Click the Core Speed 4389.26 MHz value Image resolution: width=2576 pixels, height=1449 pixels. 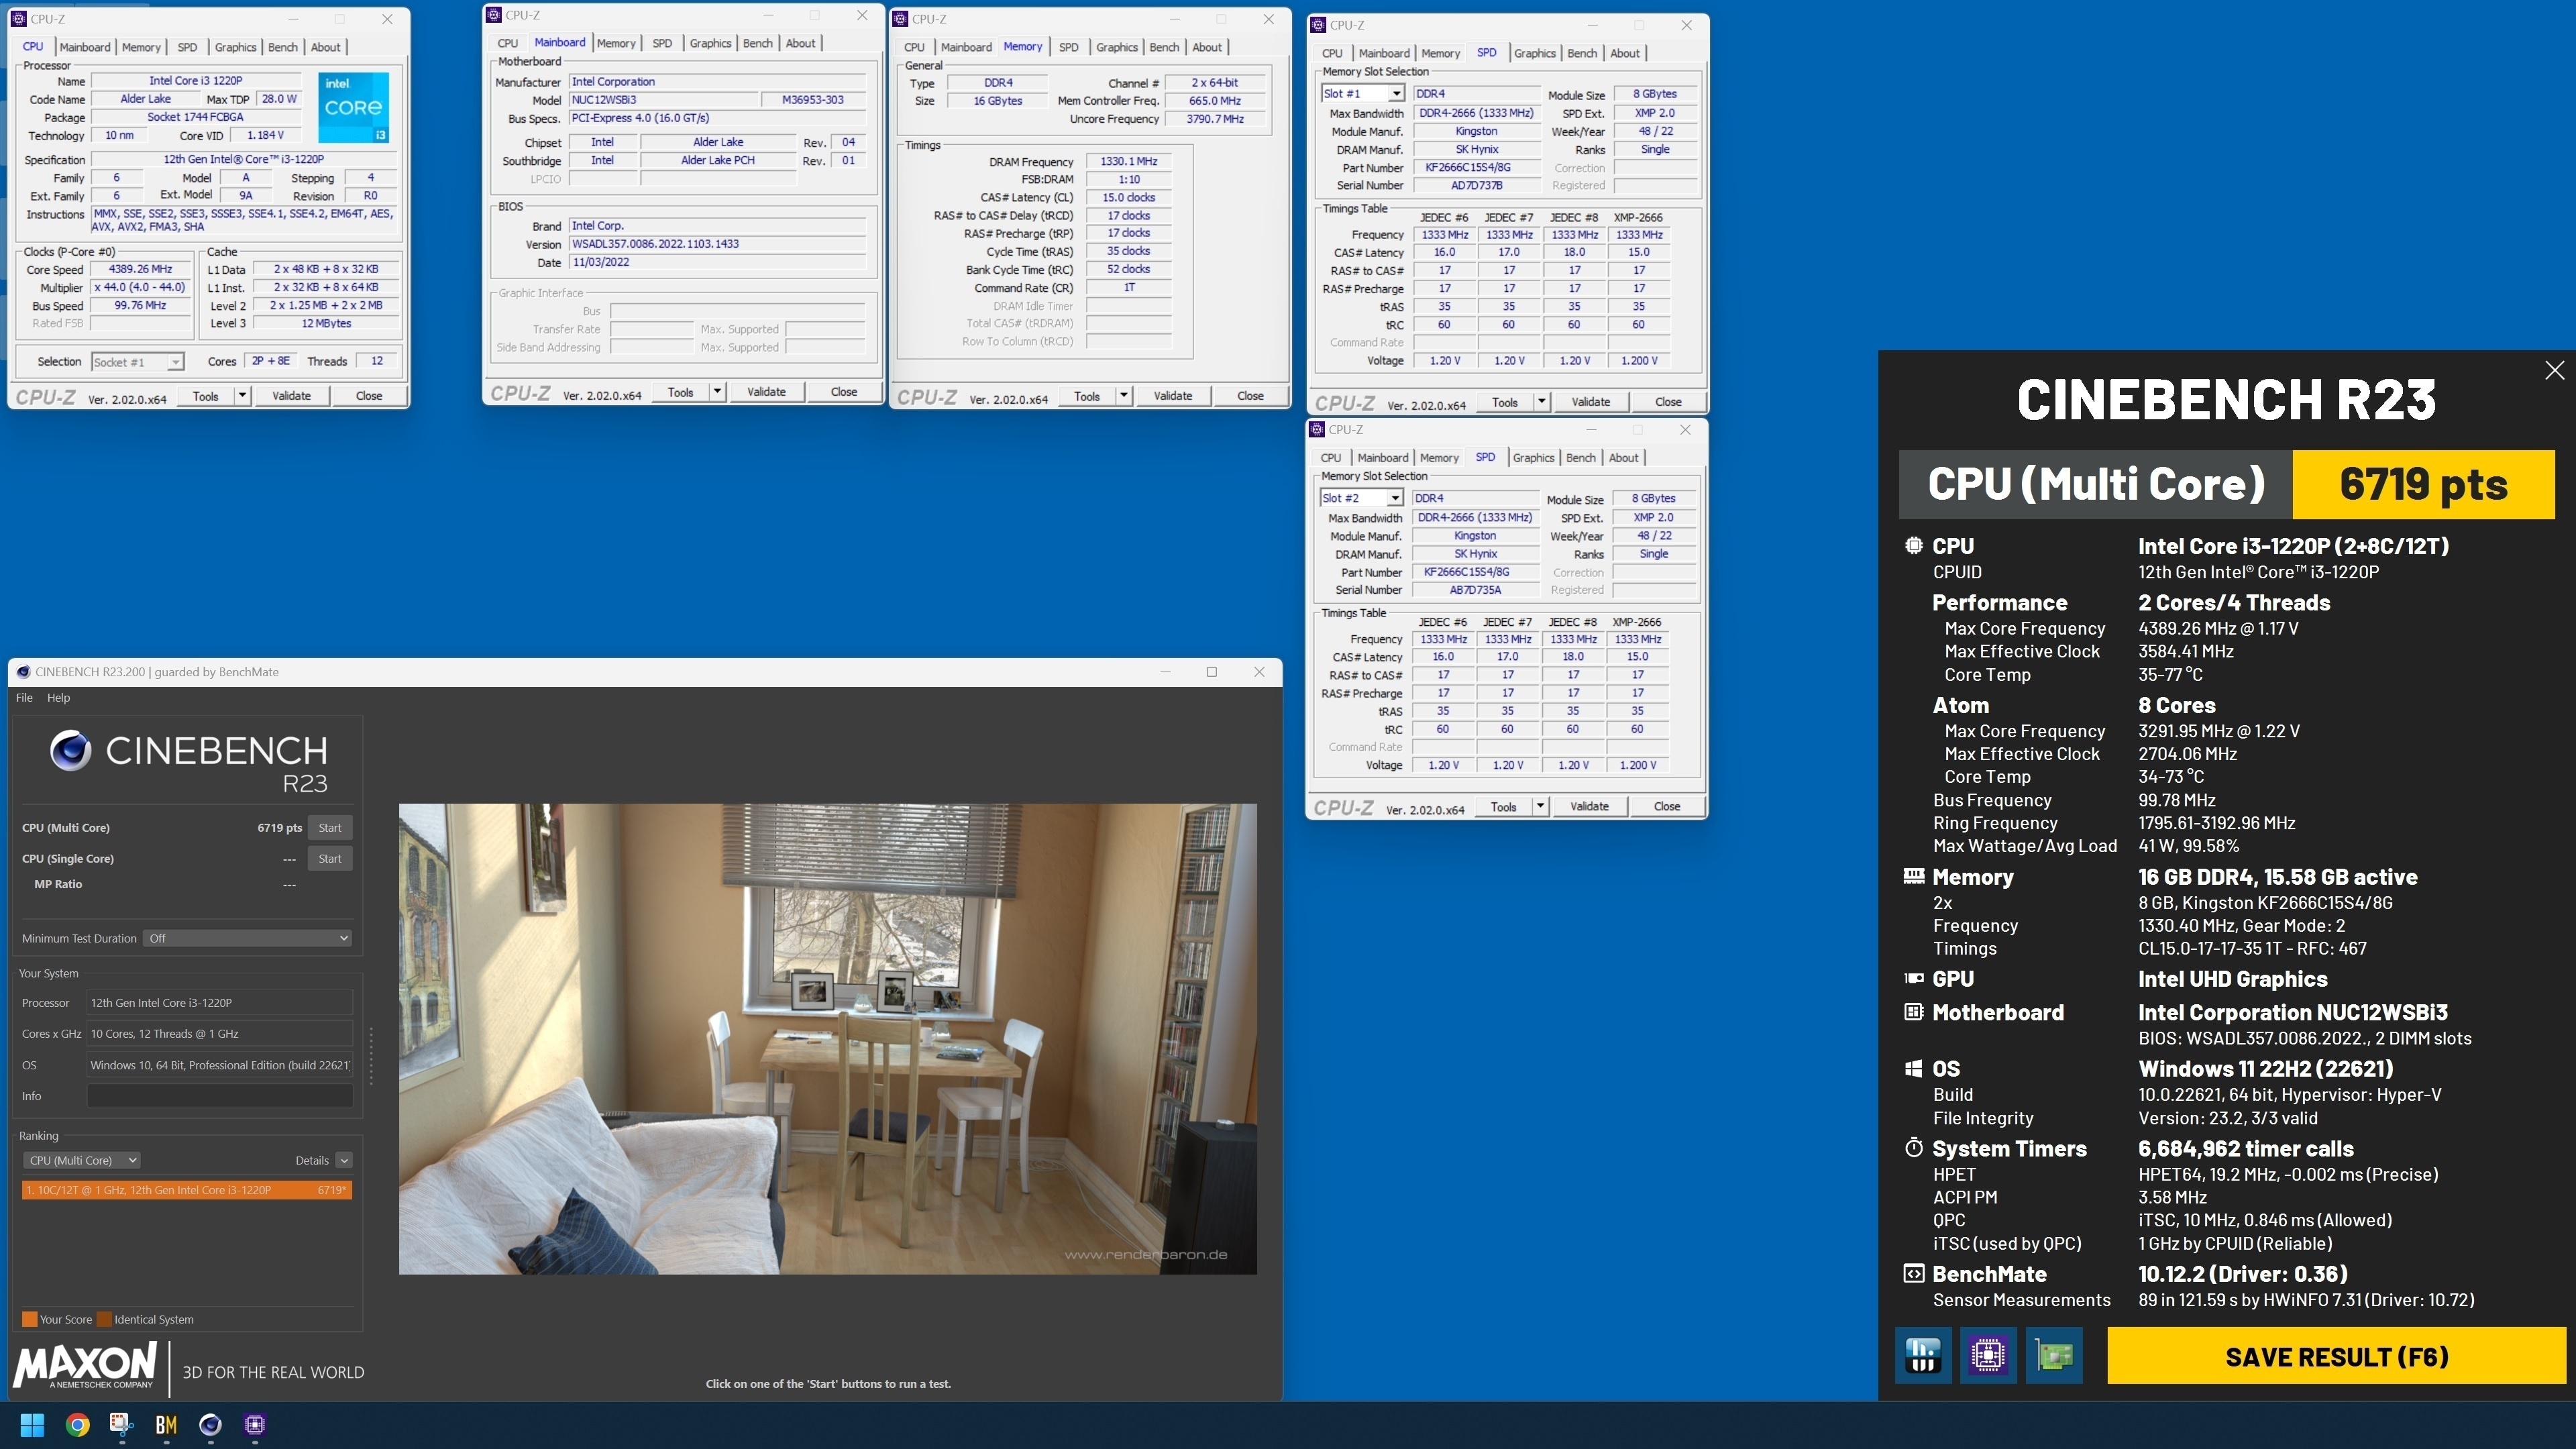[141, 269]
